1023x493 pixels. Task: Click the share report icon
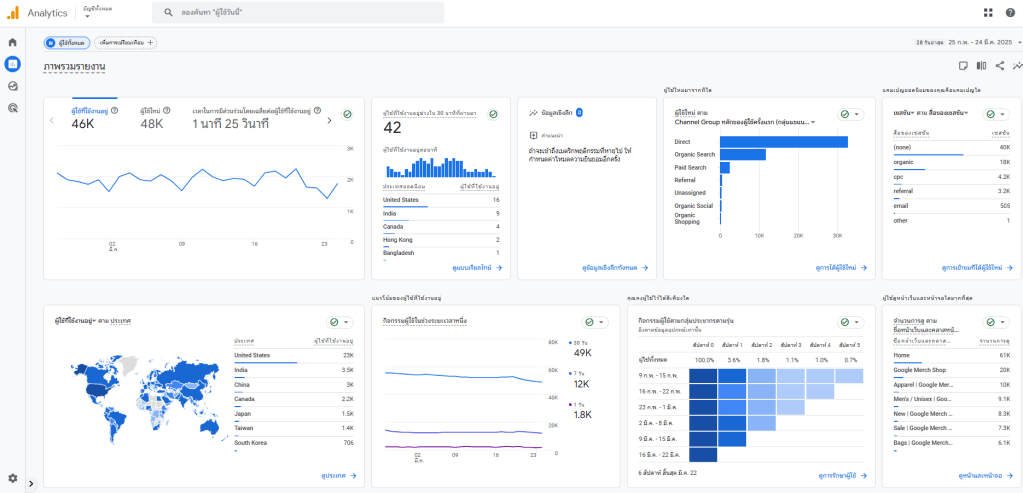tap(999, 66)
